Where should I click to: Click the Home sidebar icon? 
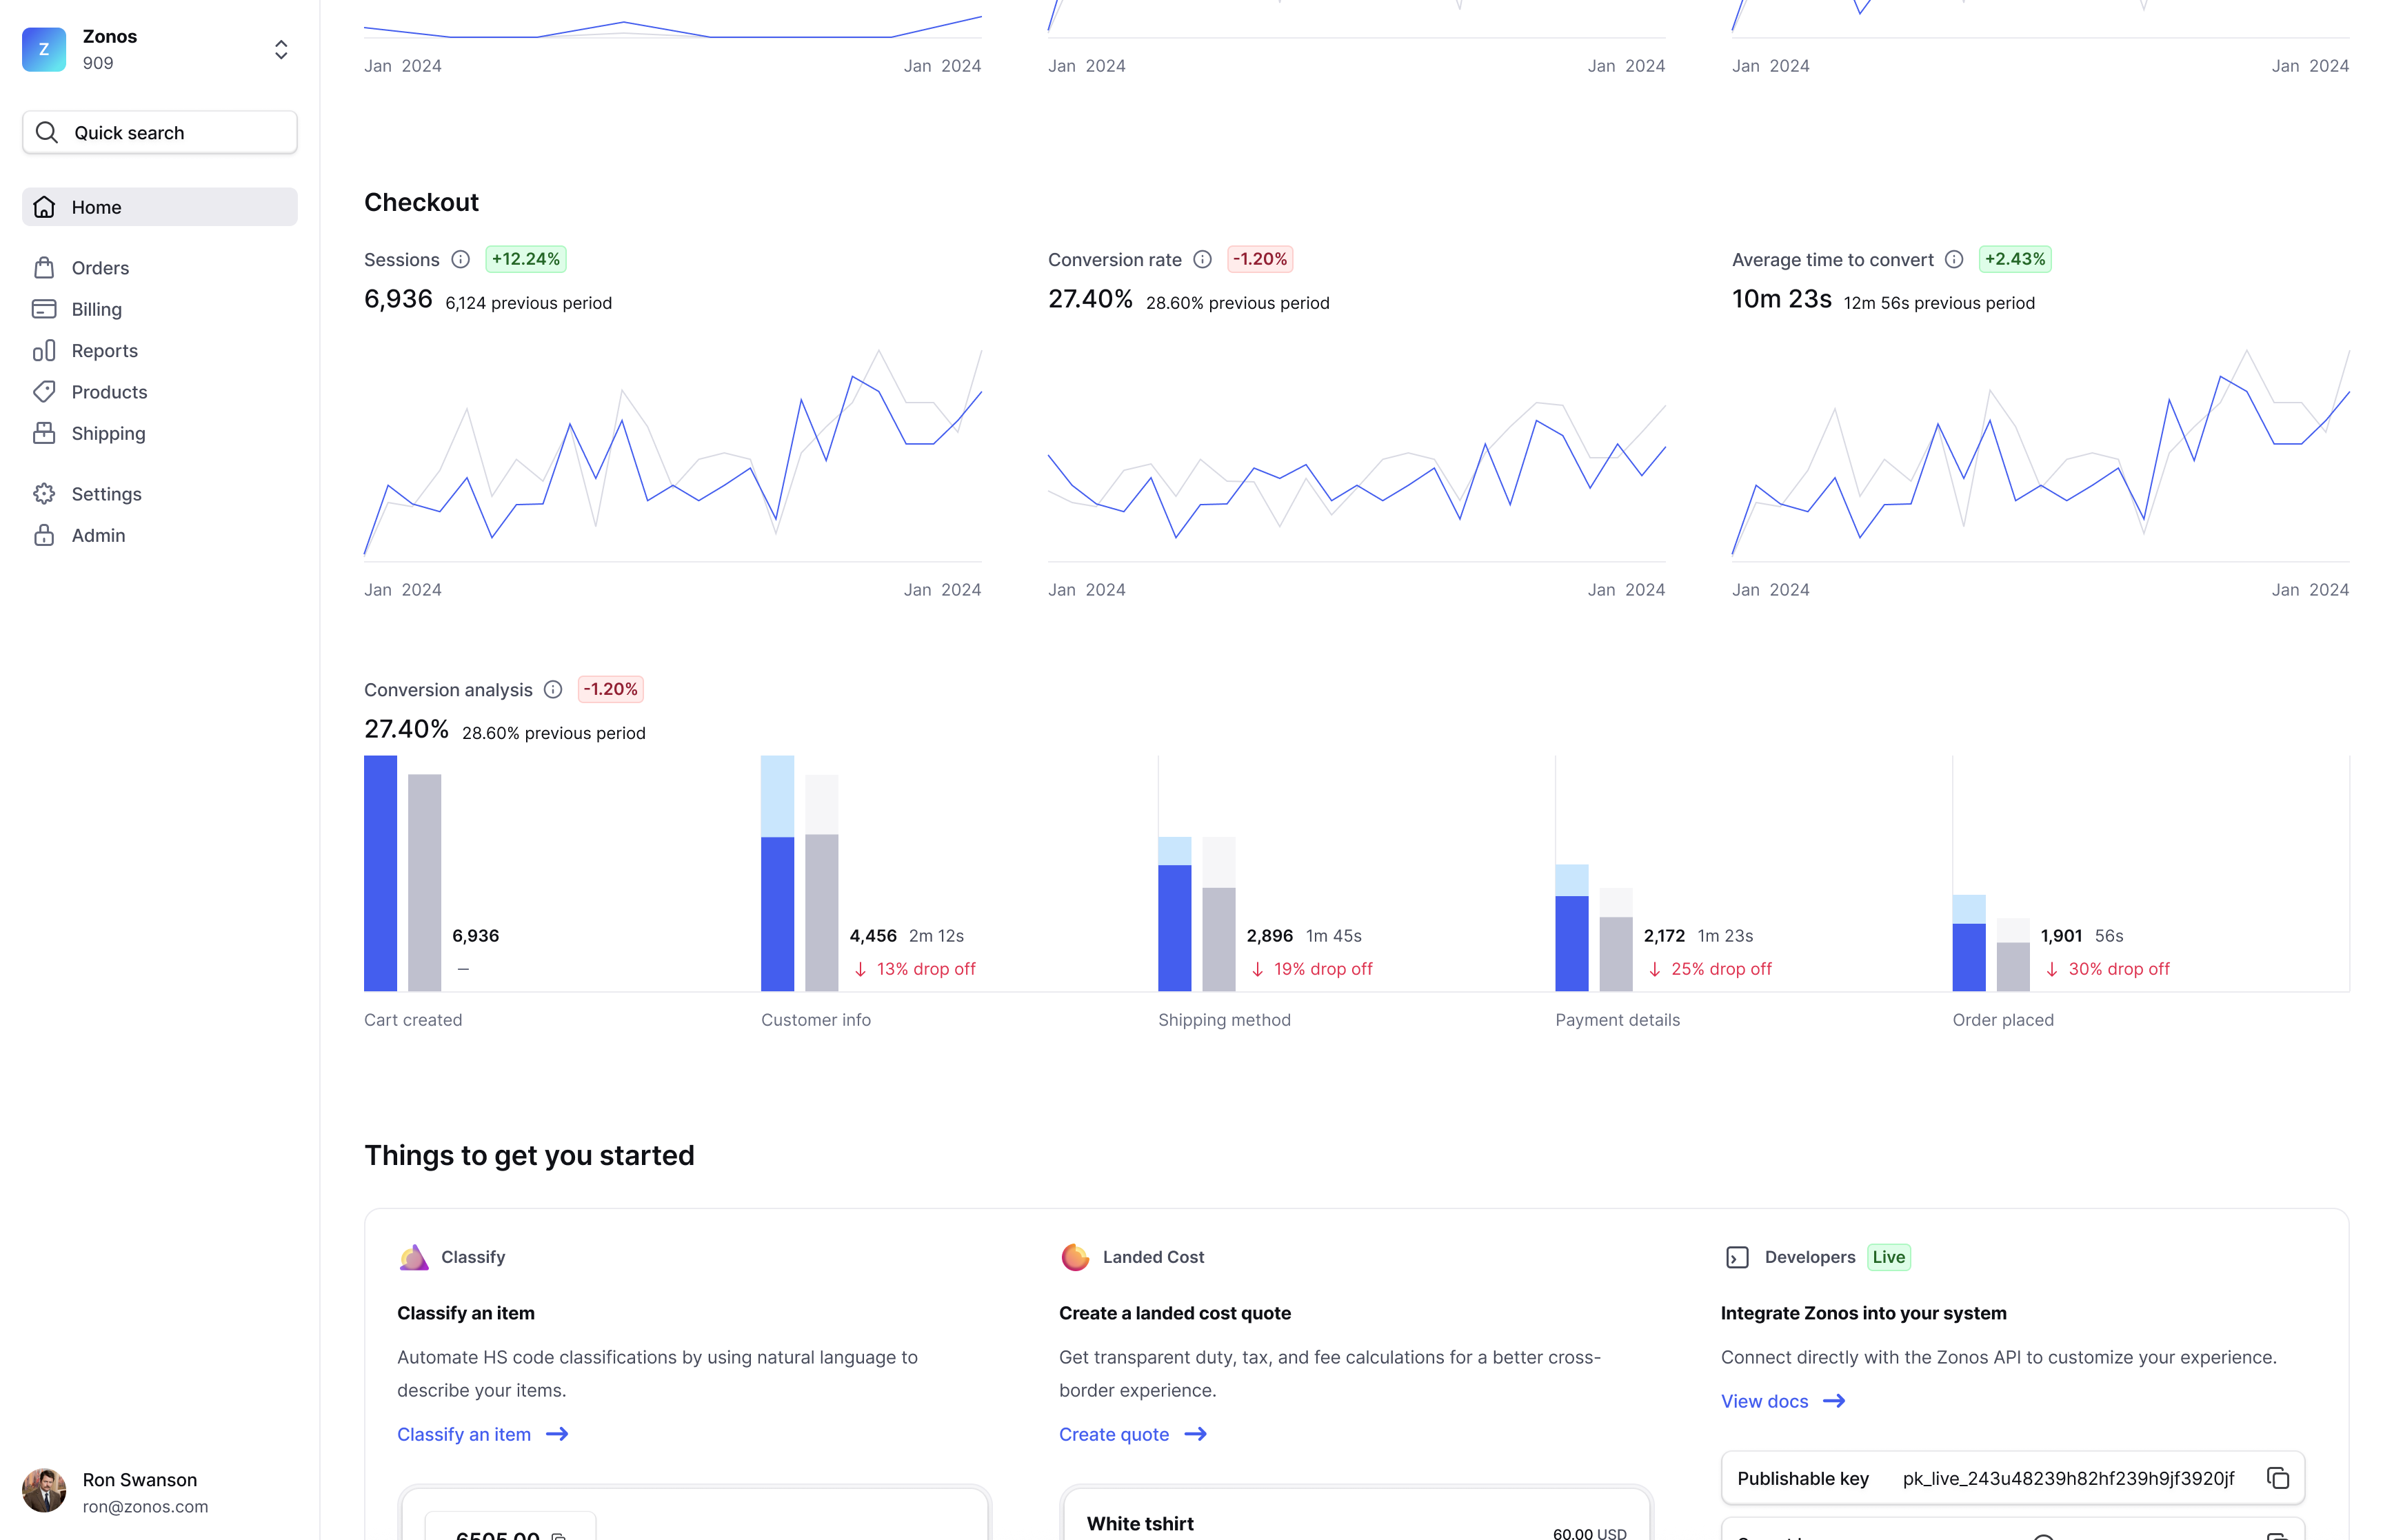coord(47,207)
